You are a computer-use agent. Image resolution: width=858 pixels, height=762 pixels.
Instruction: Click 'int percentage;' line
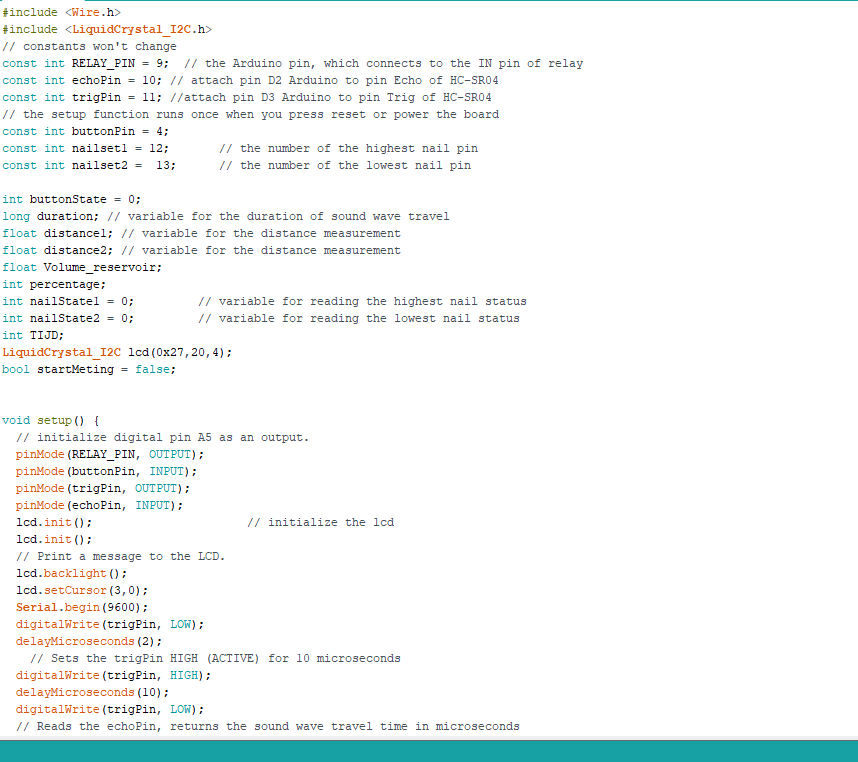point(54,284)
